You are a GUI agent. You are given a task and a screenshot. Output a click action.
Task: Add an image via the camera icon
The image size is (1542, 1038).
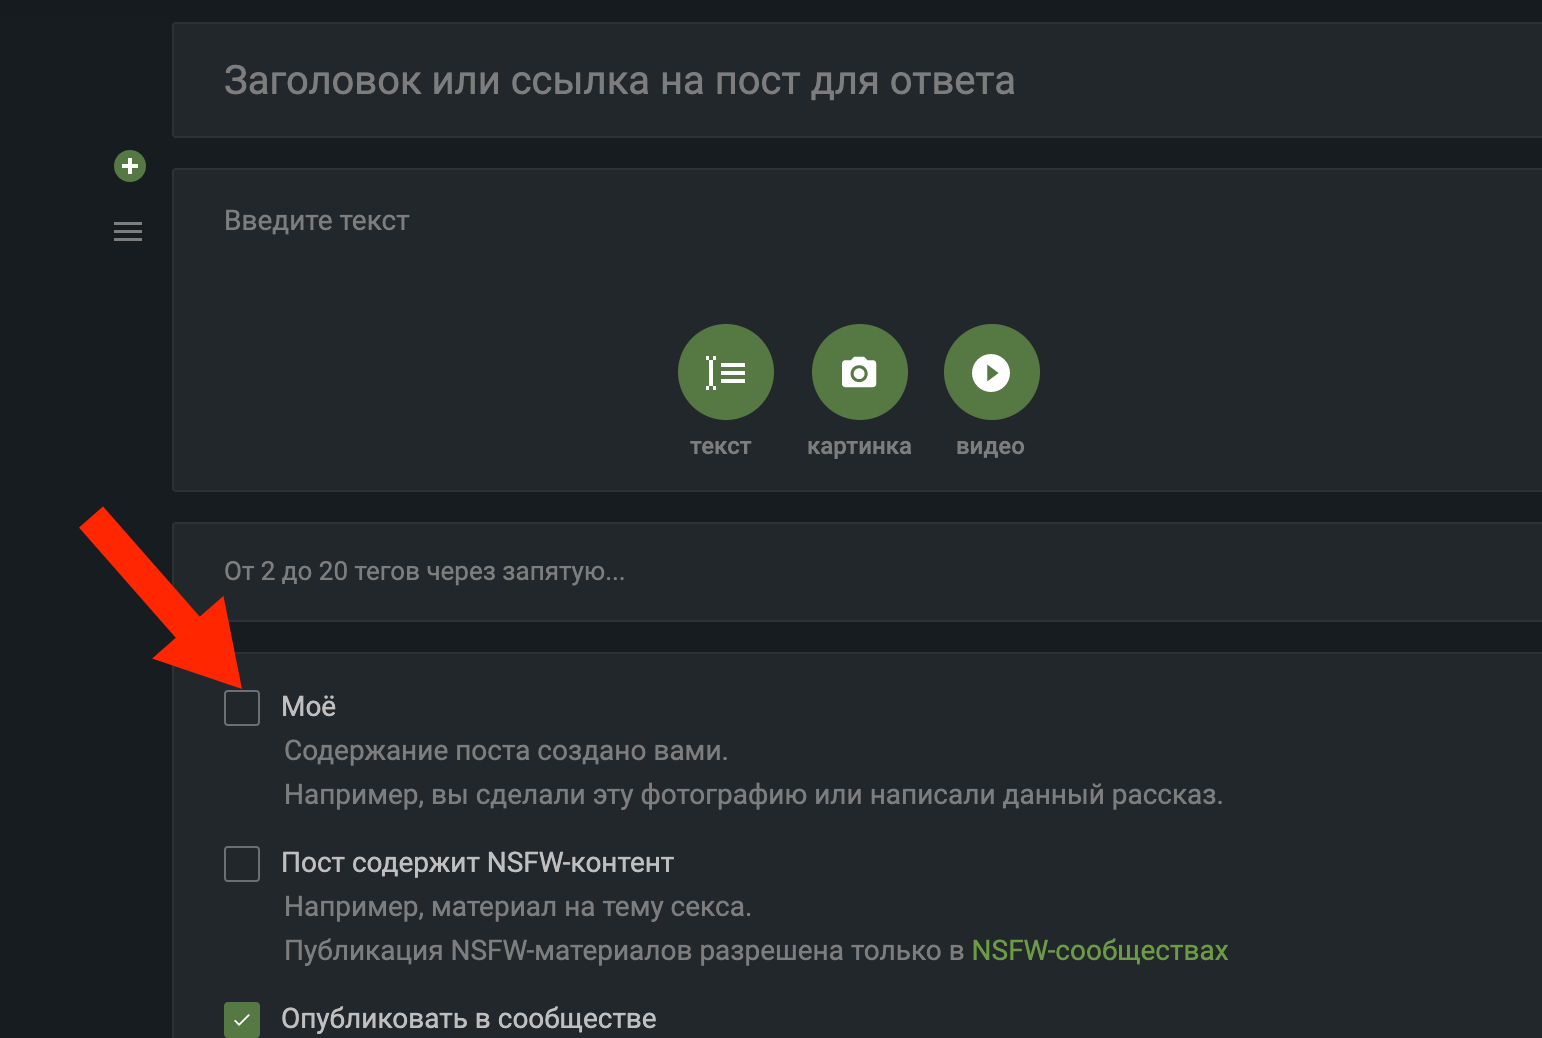[859, 372]
